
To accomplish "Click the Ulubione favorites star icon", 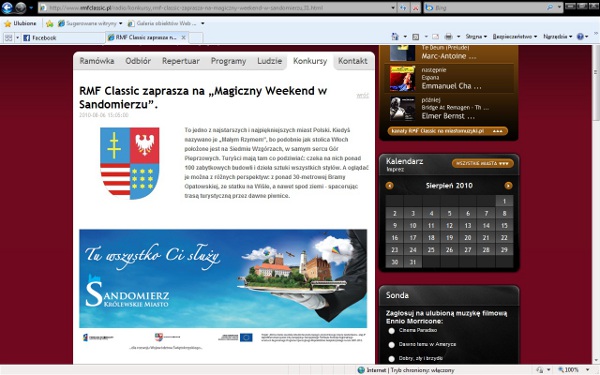I will coord(8,24).
